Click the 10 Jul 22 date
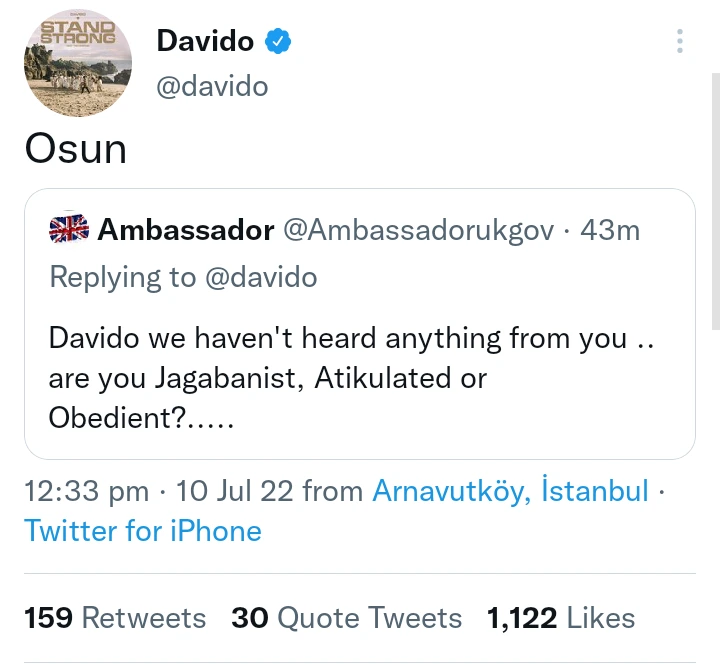Image resolution: width=720 pixels, height=664 pixels. pyautogui.click(x=235, y=491)
